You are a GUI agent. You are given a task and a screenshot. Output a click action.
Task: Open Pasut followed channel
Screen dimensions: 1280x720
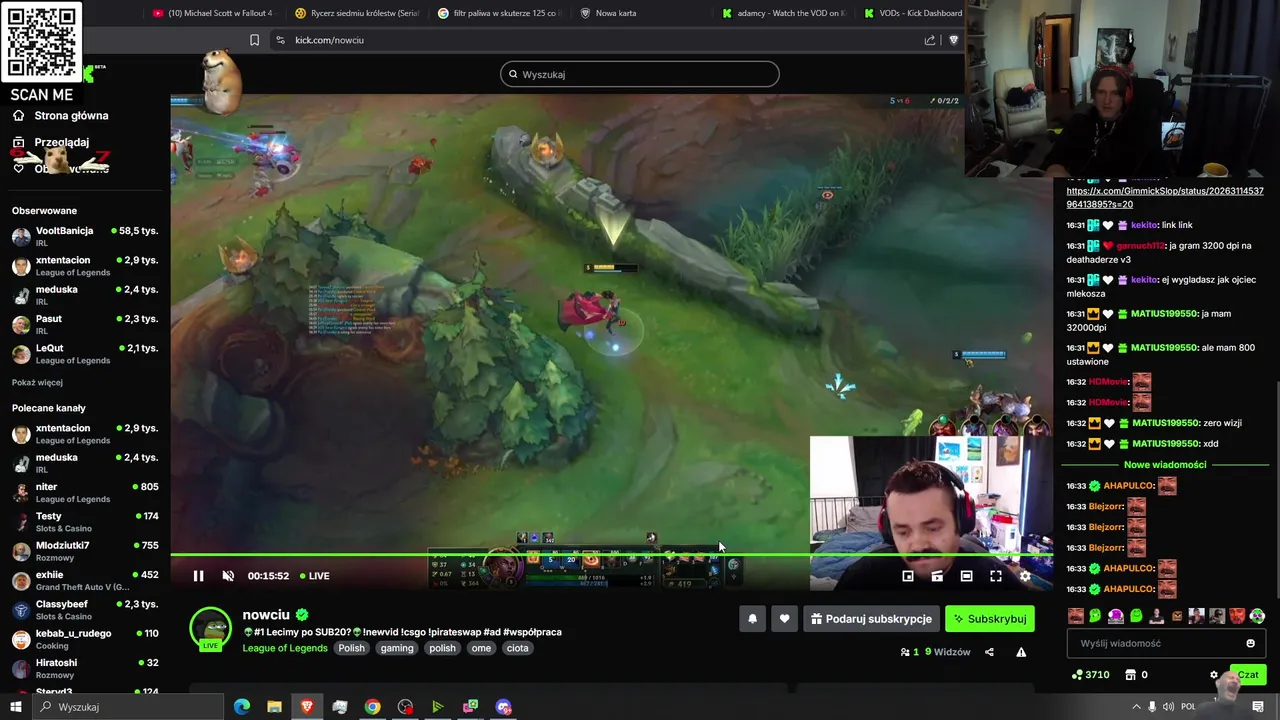85,324
